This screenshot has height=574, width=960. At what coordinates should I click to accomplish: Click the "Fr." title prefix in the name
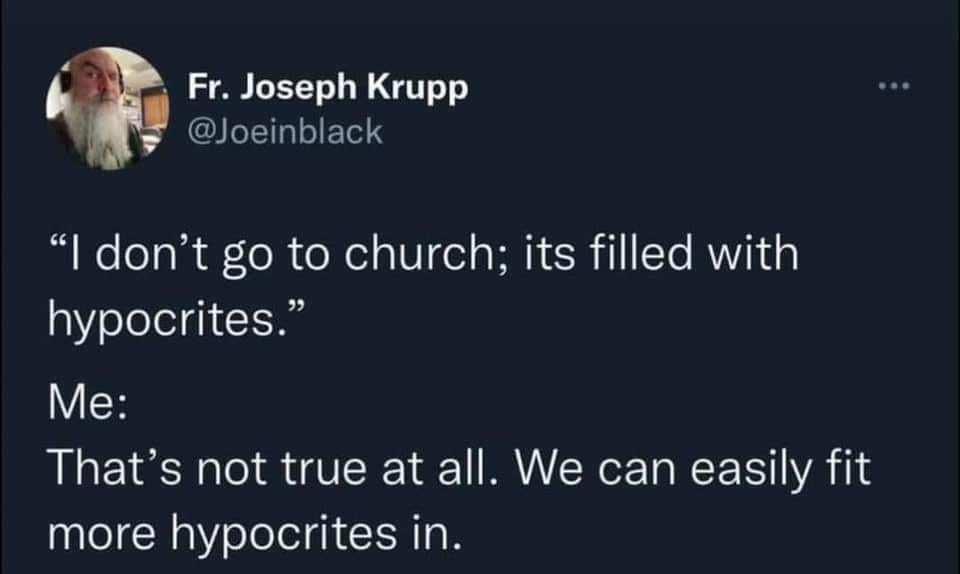click(x=204, y=89)
